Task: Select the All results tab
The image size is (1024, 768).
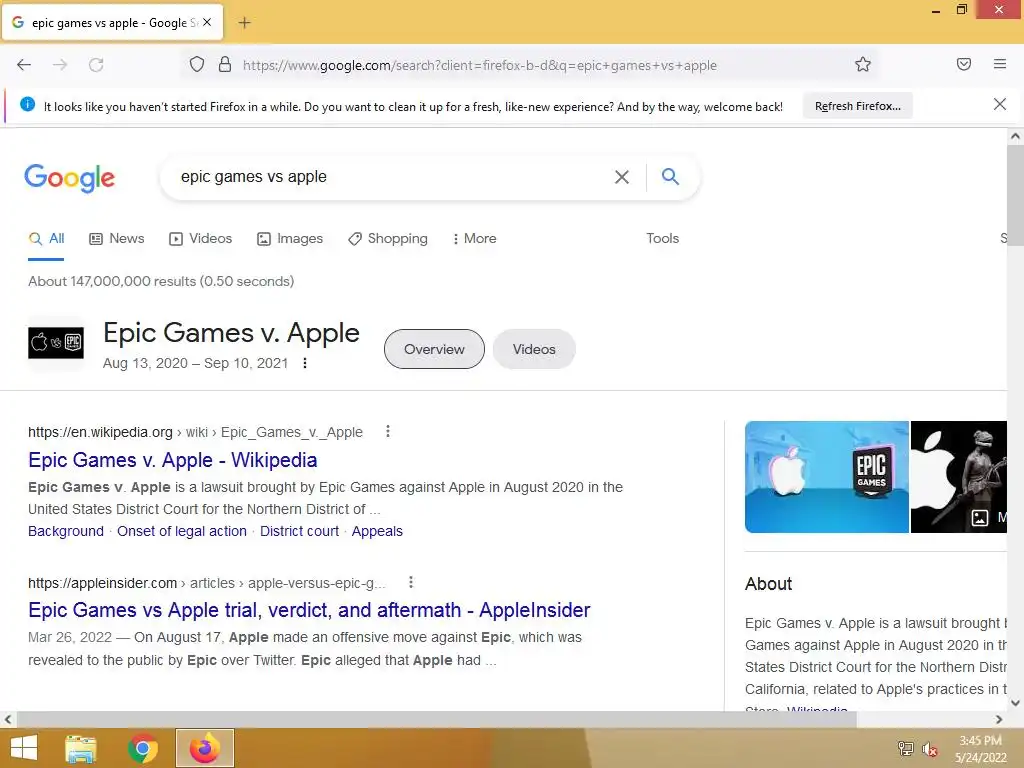Action: 46,238
